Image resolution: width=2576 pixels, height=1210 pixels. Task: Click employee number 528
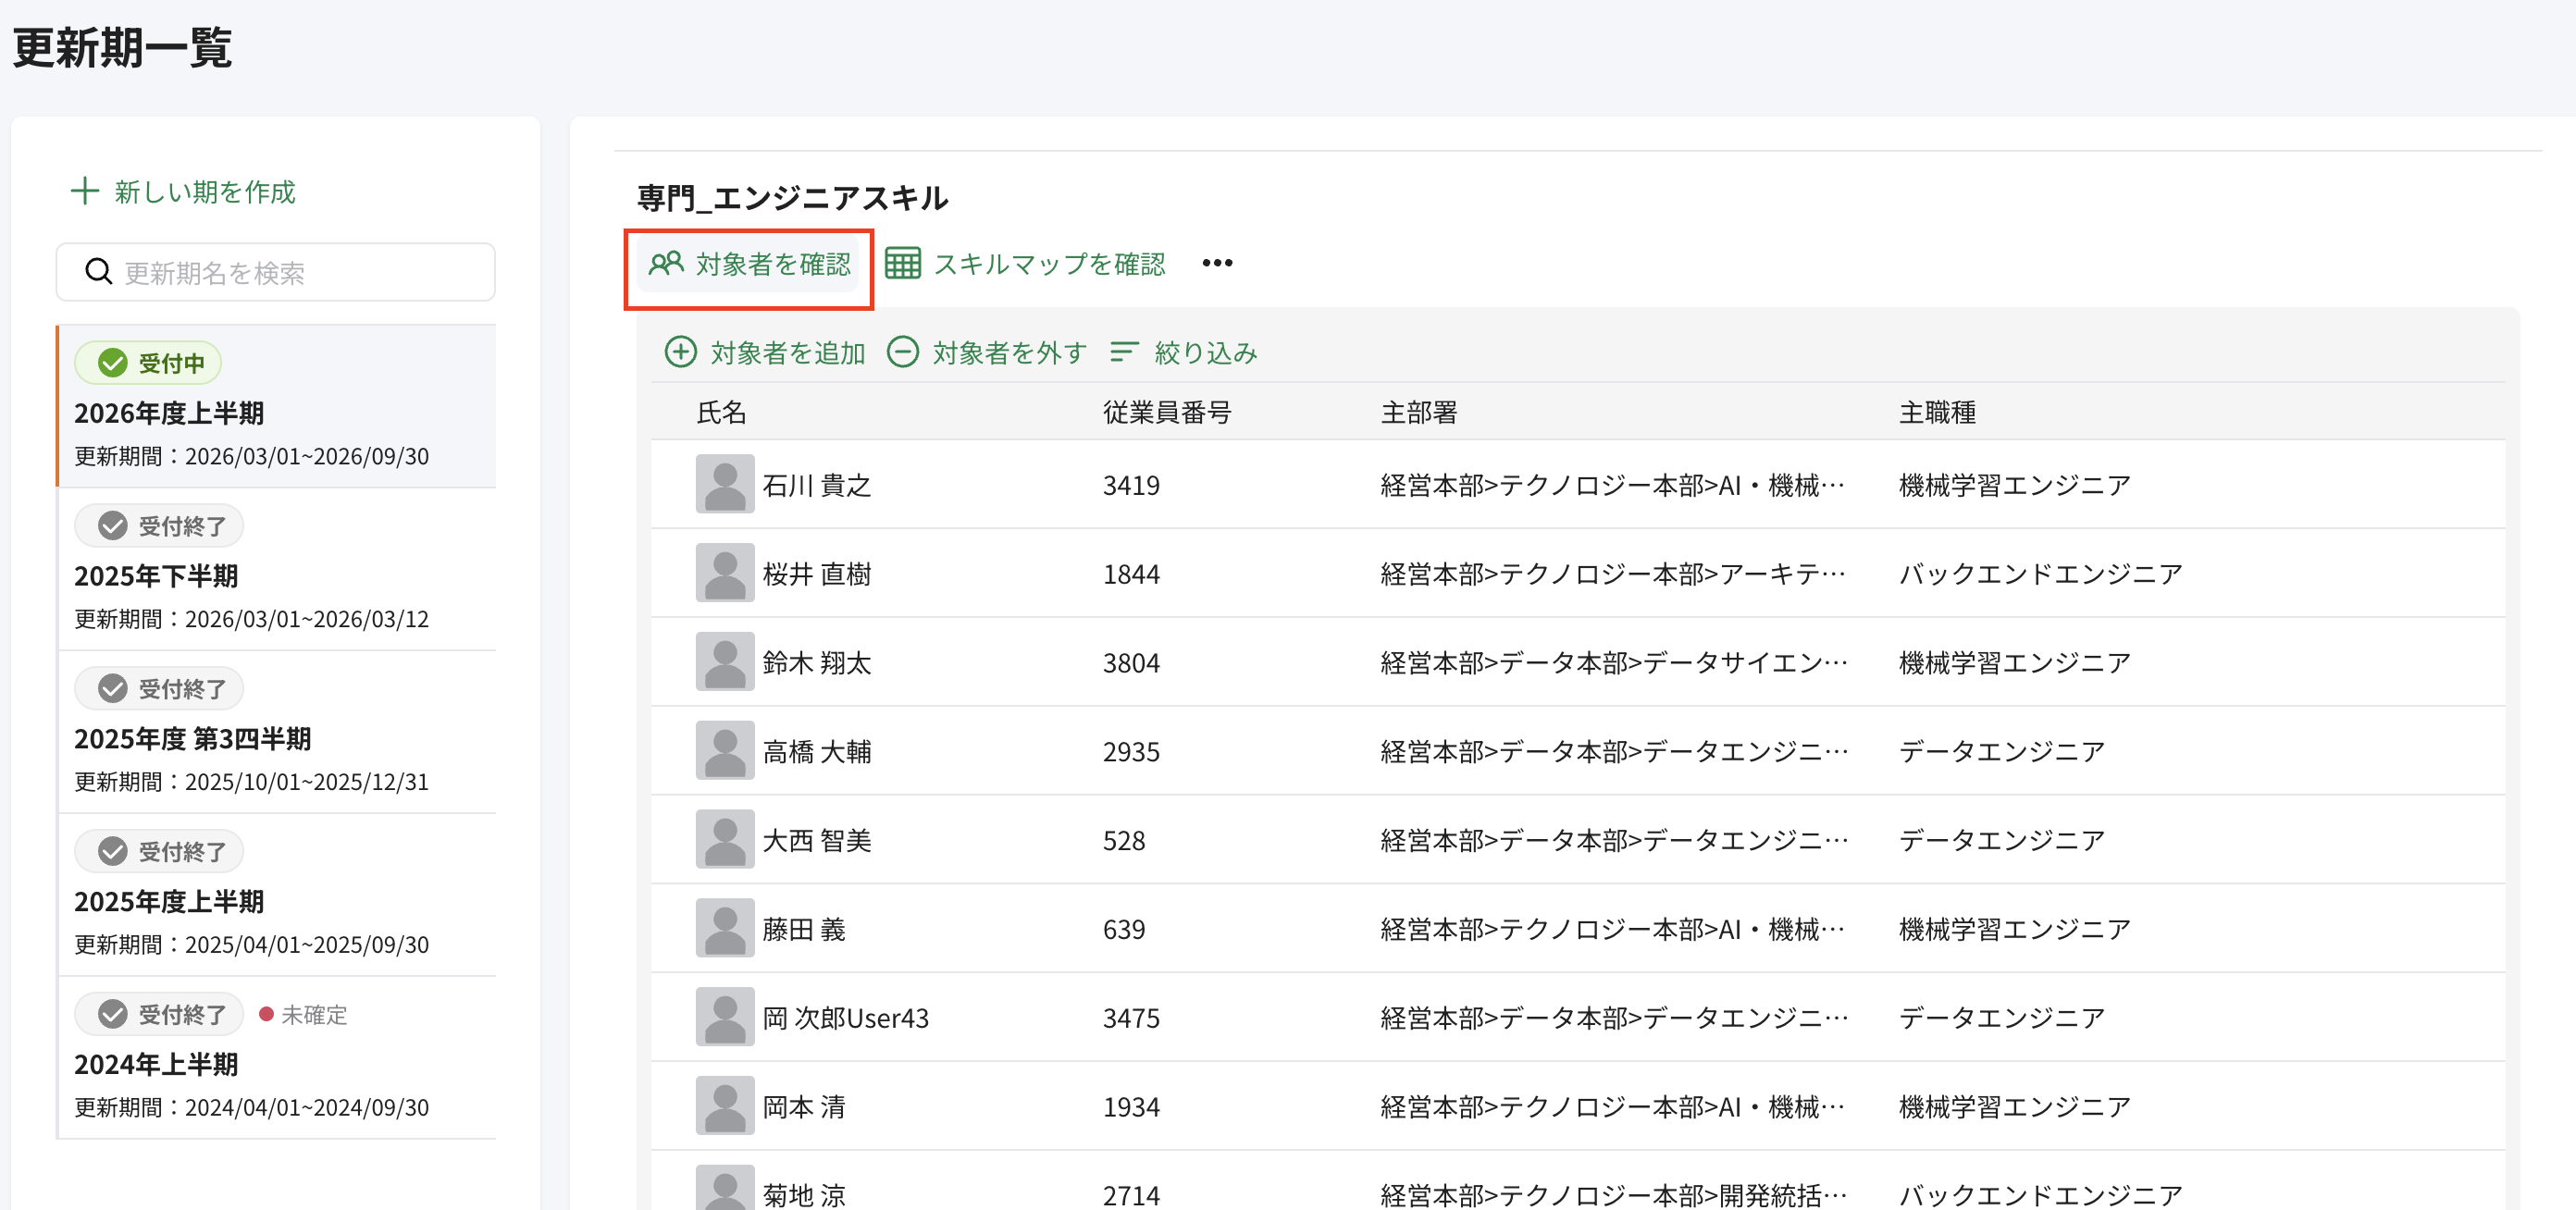click(x=1124, y=840)
